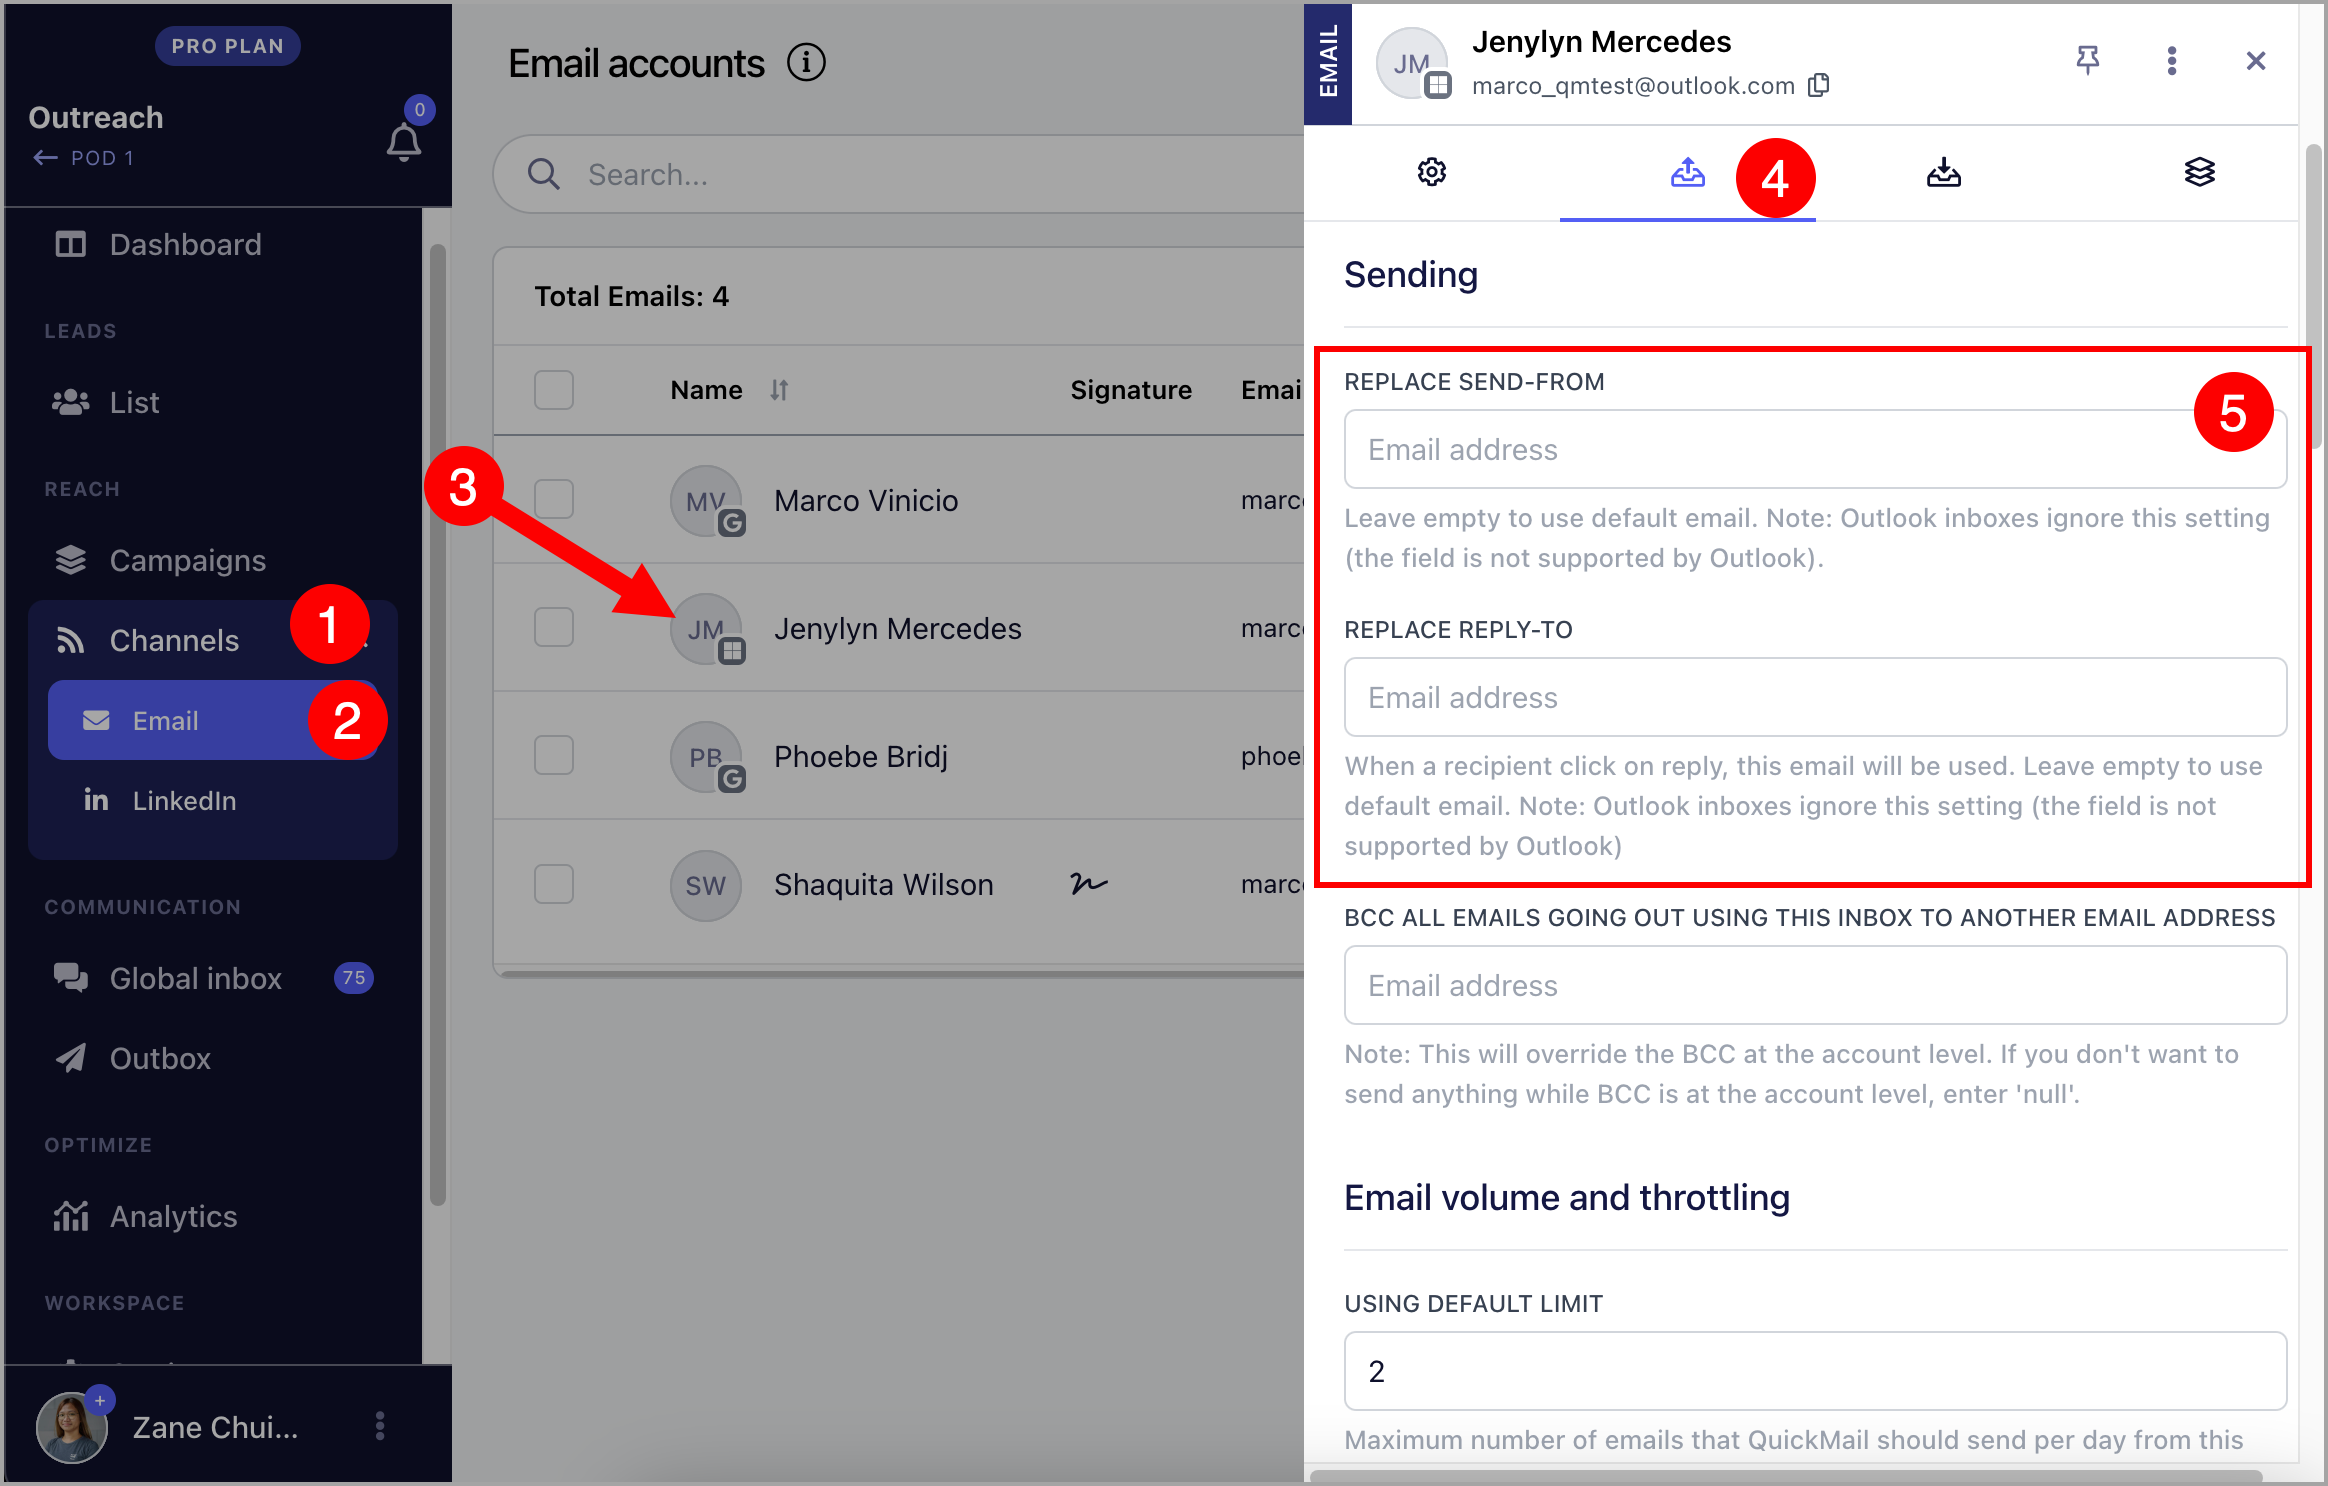Open Phoebe Bridj email account
The height and width of the screenshot is (1486, 2328).
(x=861, y=756)
